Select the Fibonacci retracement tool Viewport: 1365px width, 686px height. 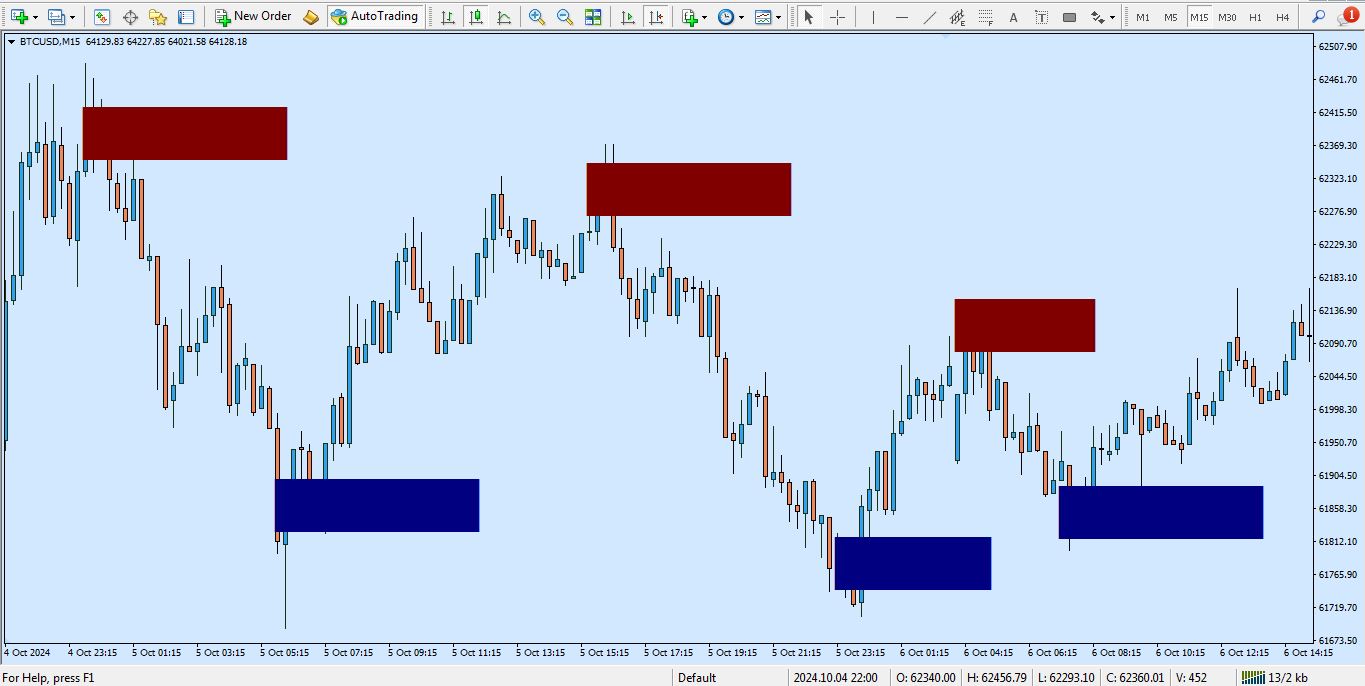coord(957,17)
